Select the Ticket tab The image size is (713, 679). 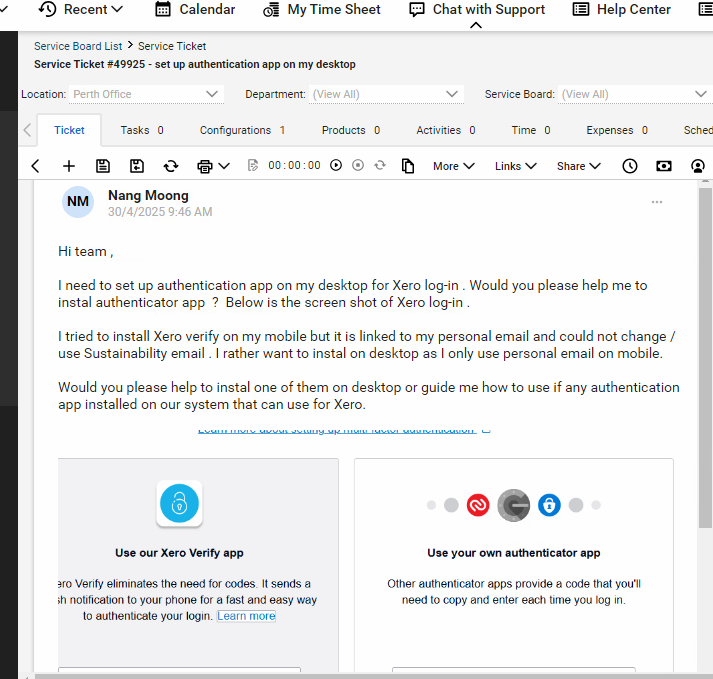69,130
